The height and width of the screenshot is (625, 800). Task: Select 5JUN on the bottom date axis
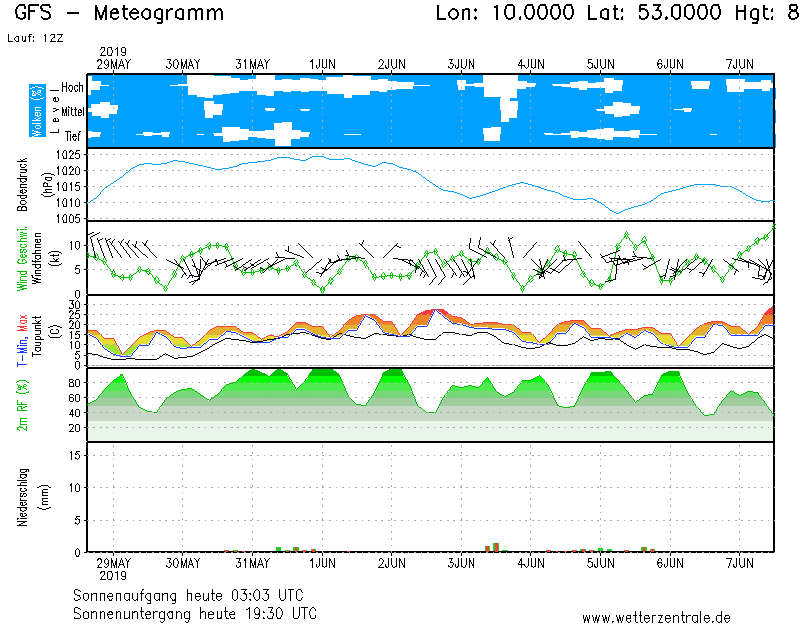tap(600, 564)
